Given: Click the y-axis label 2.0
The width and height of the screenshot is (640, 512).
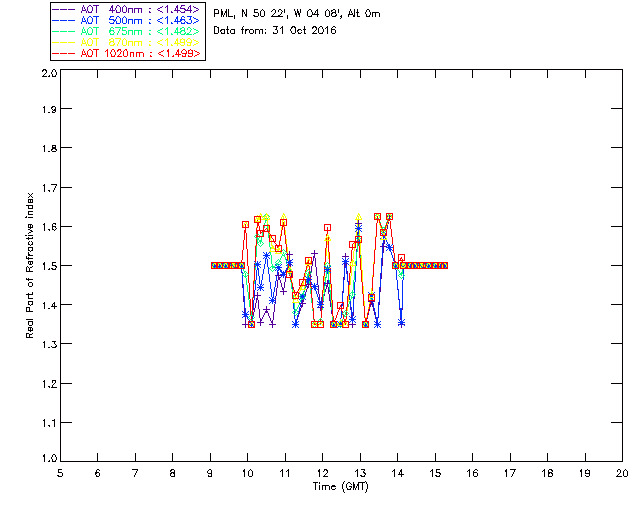Looking at the screenshot, I should (49, 74).
